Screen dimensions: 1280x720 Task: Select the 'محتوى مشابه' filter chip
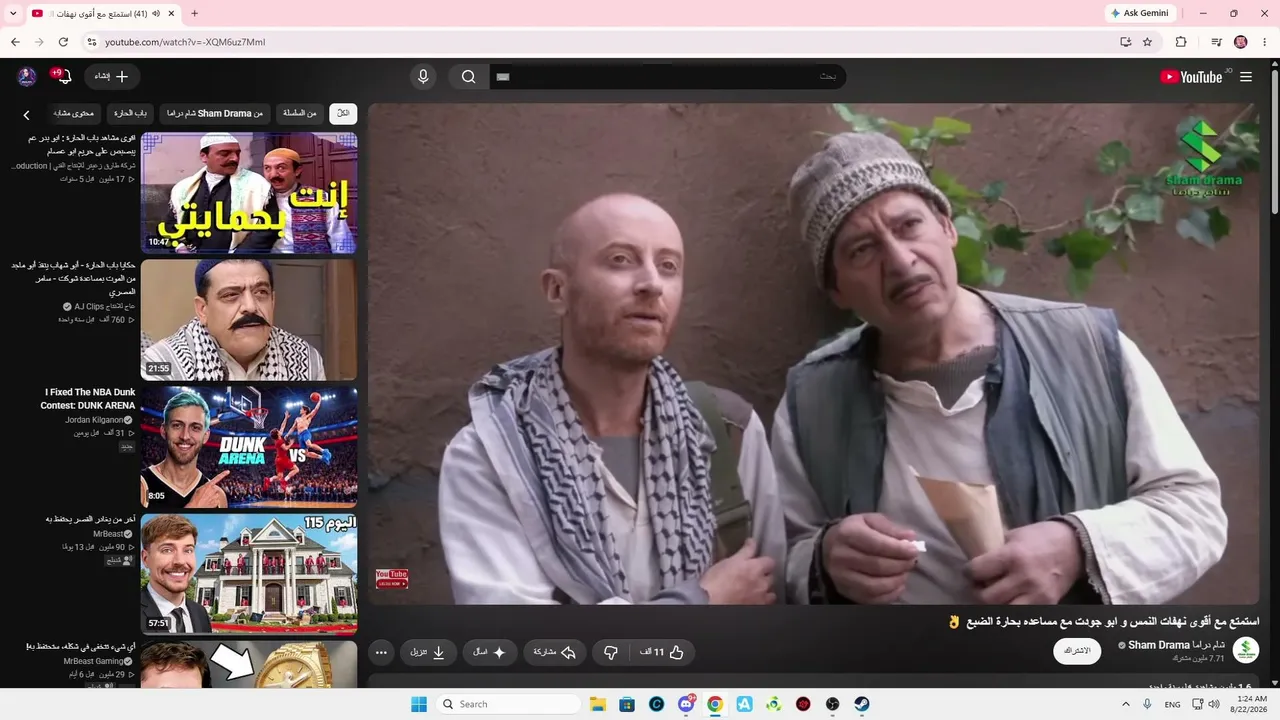[x=74, y=114]
